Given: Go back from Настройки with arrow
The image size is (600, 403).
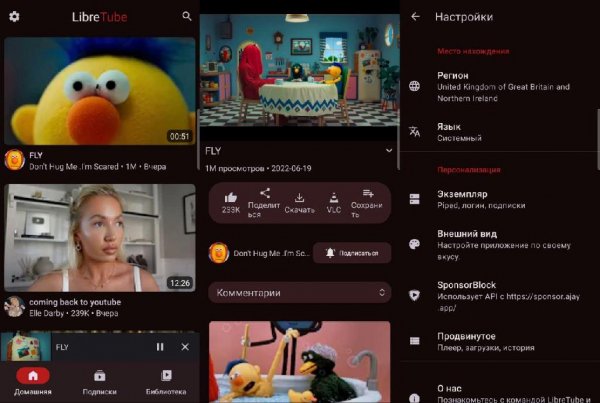Looking at the screenshot, I should (x=415, y=16).
